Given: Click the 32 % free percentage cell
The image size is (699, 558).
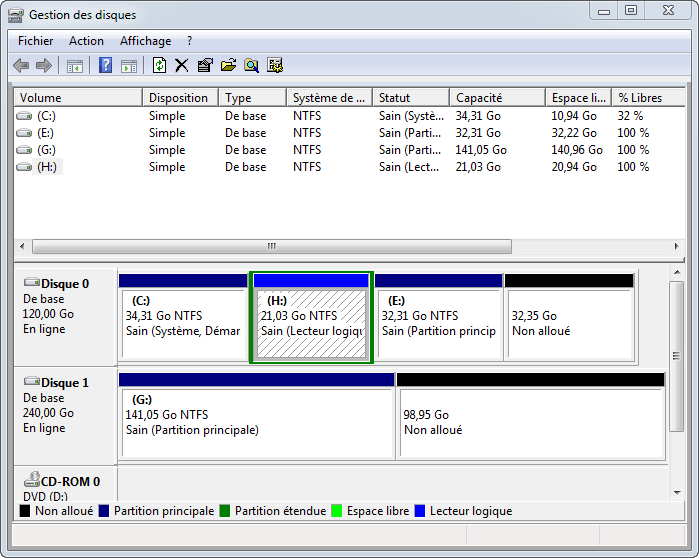Looking at the screenshot, I should tap(630, 116).
